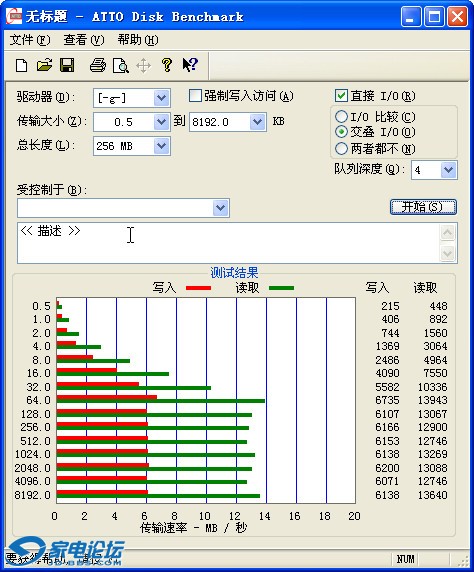The image size is (474, 572).
Task: Click the write value 6735
Action: pyautogui.click(x=387, y=400)
